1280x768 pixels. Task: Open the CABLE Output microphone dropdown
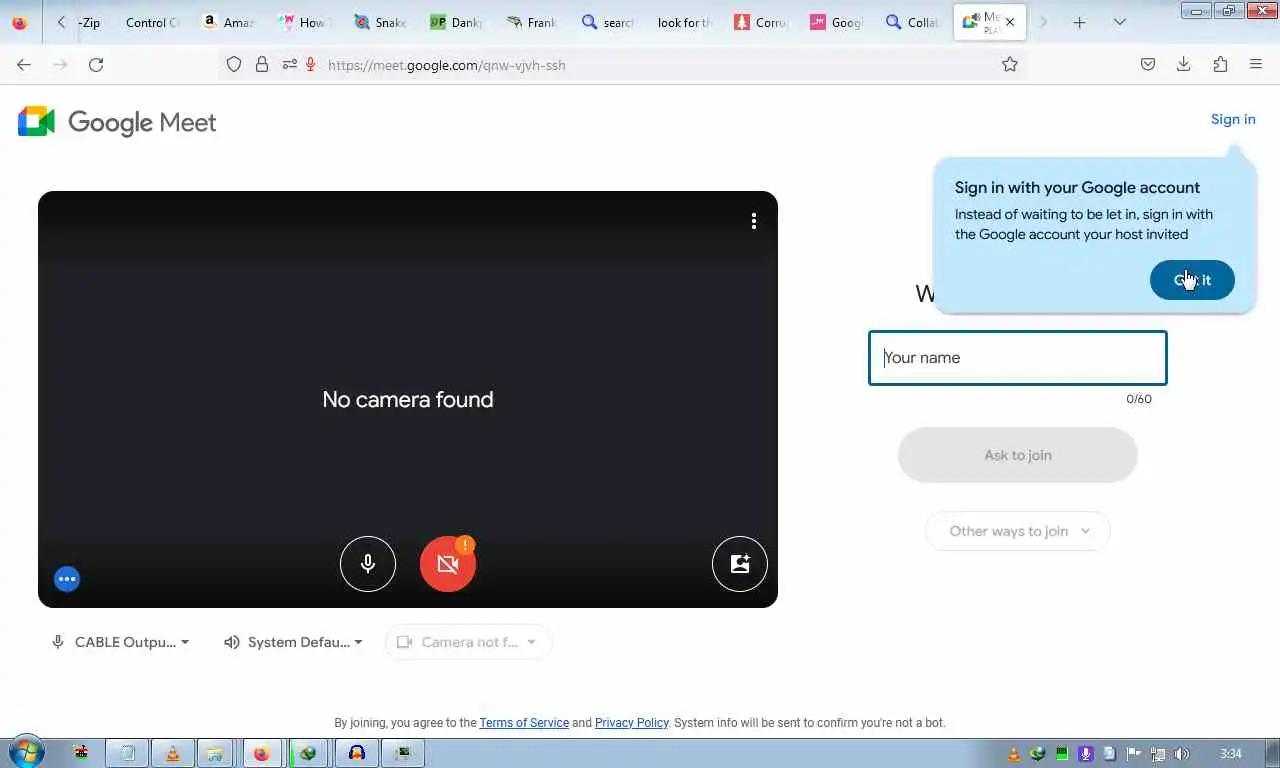click(x=120, y=642)
